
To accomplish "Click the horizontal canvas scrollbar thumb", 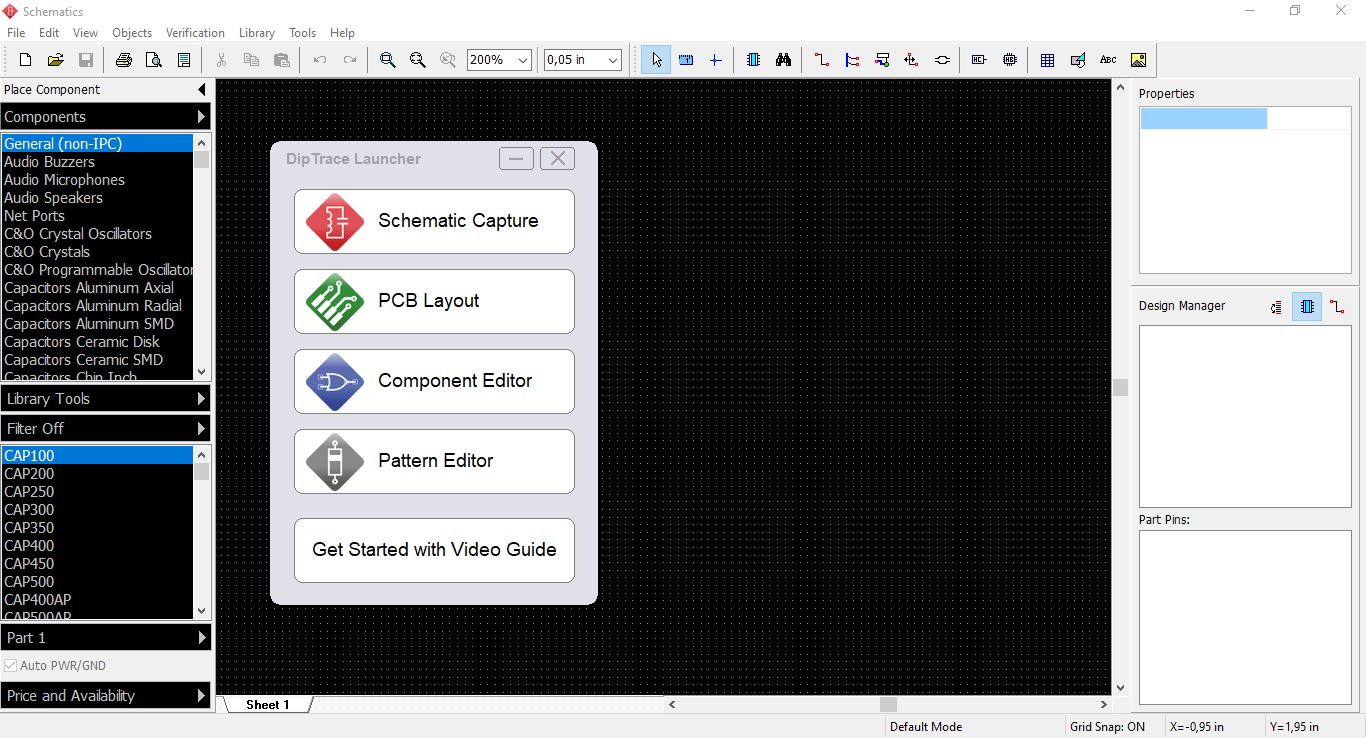I will [888, 705].
